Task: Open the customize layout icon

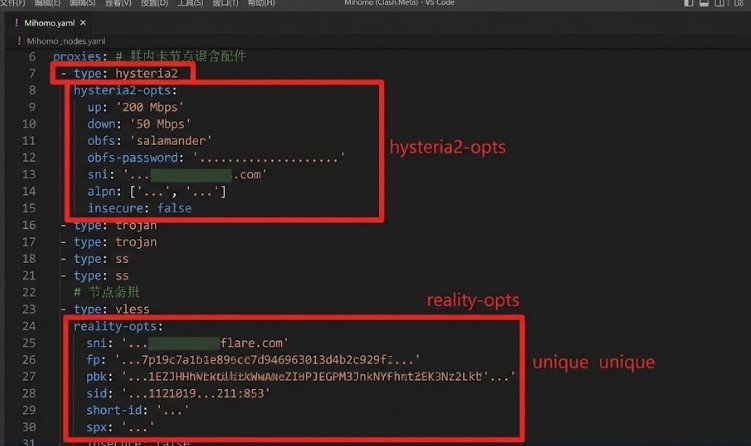Action: 738,3
